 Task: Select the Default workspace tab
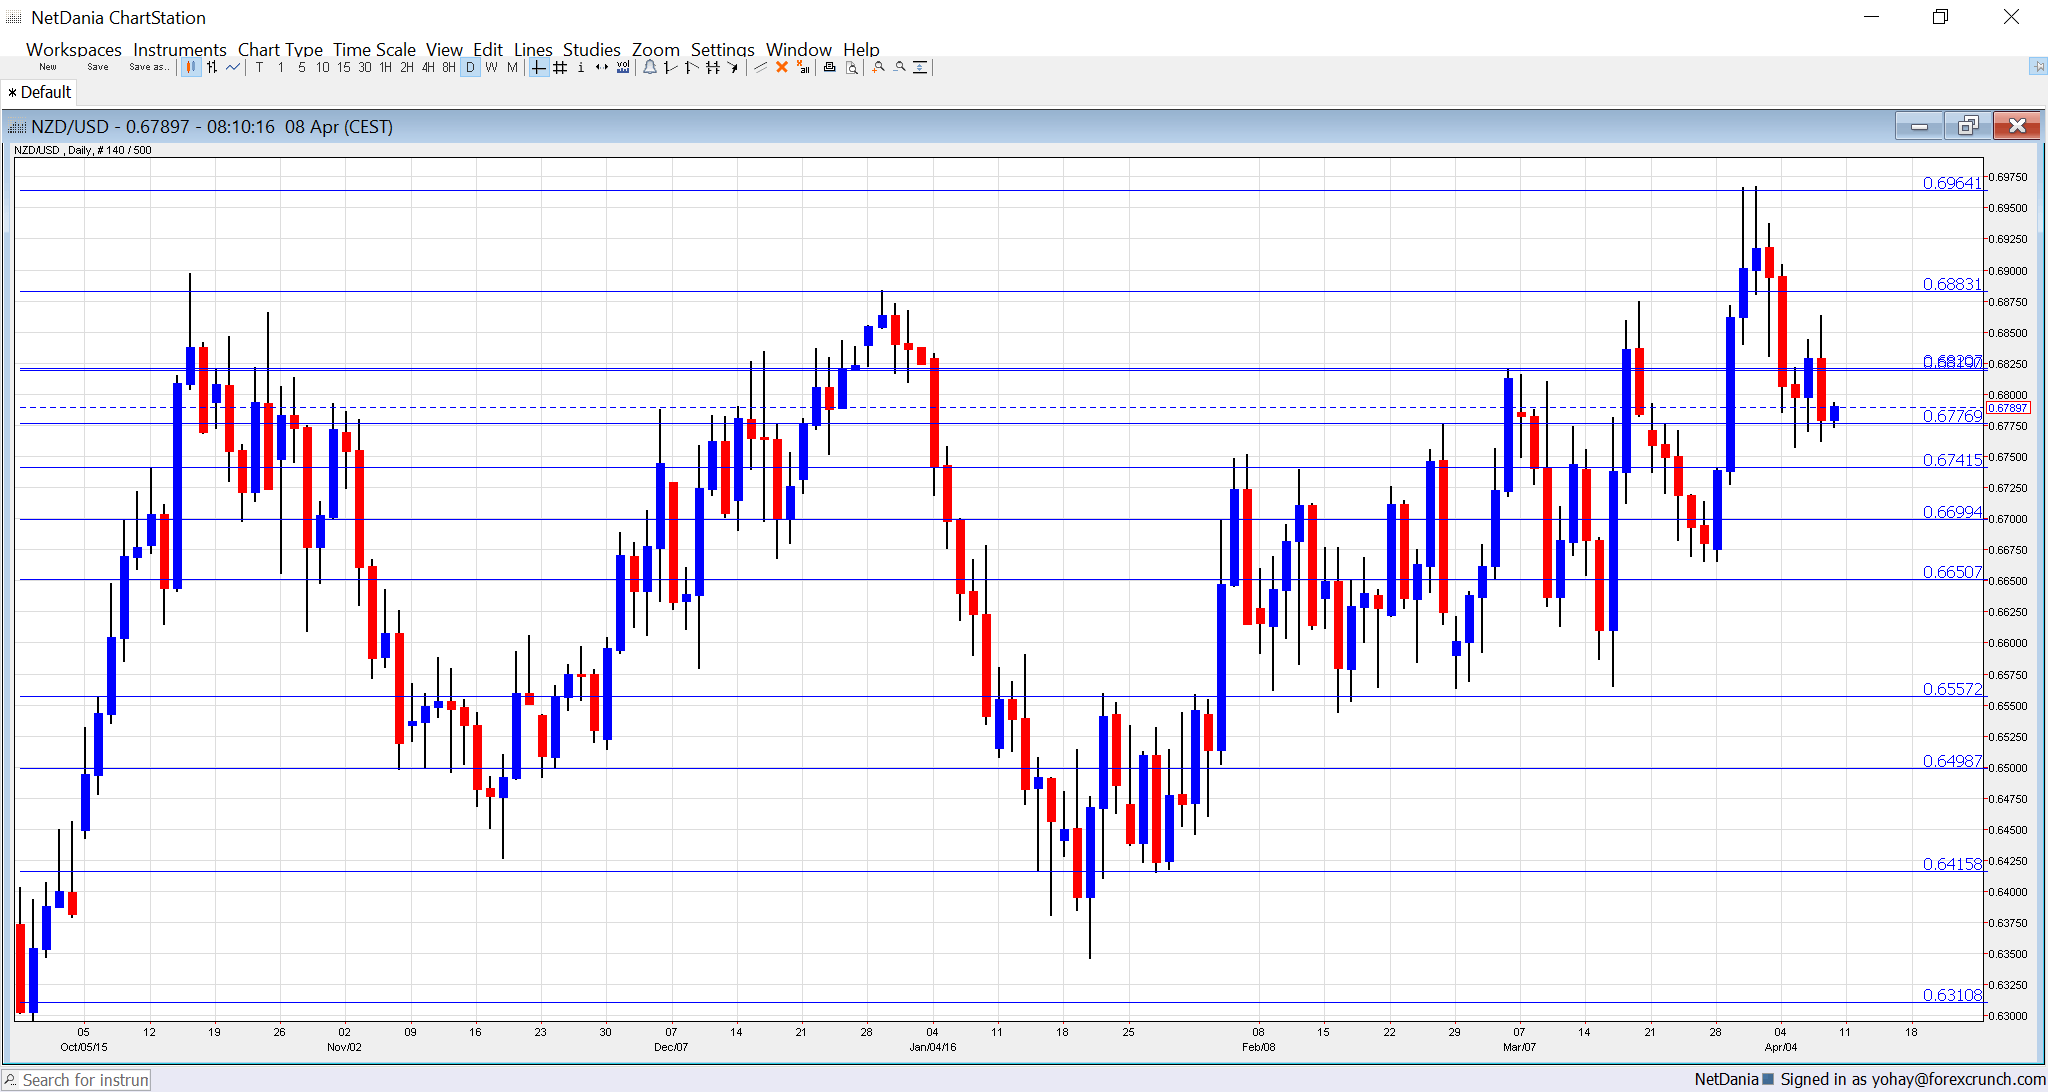coord(40,91)
